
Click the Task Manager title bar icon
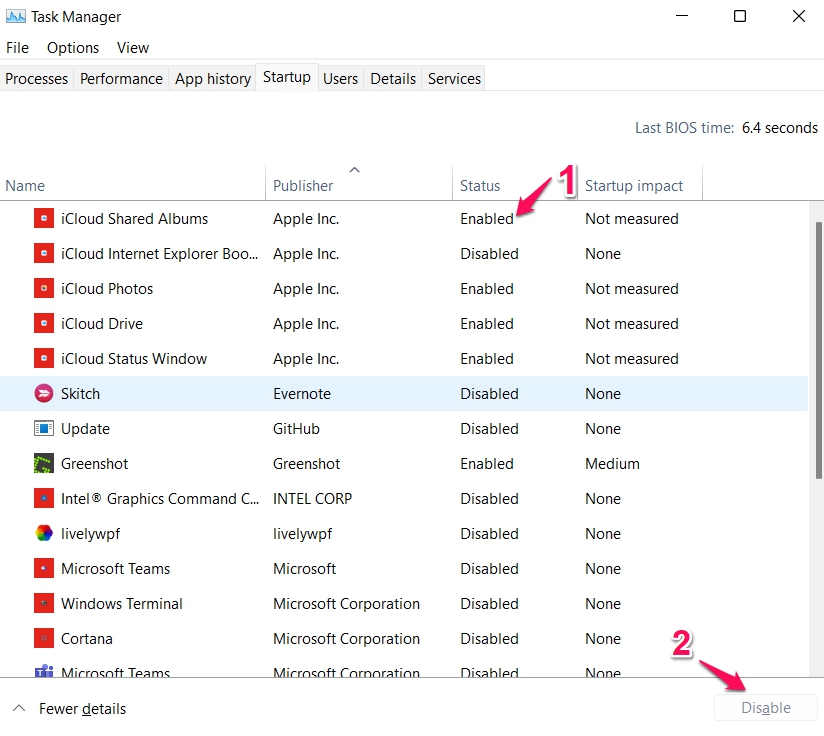(x=16, y=17)
